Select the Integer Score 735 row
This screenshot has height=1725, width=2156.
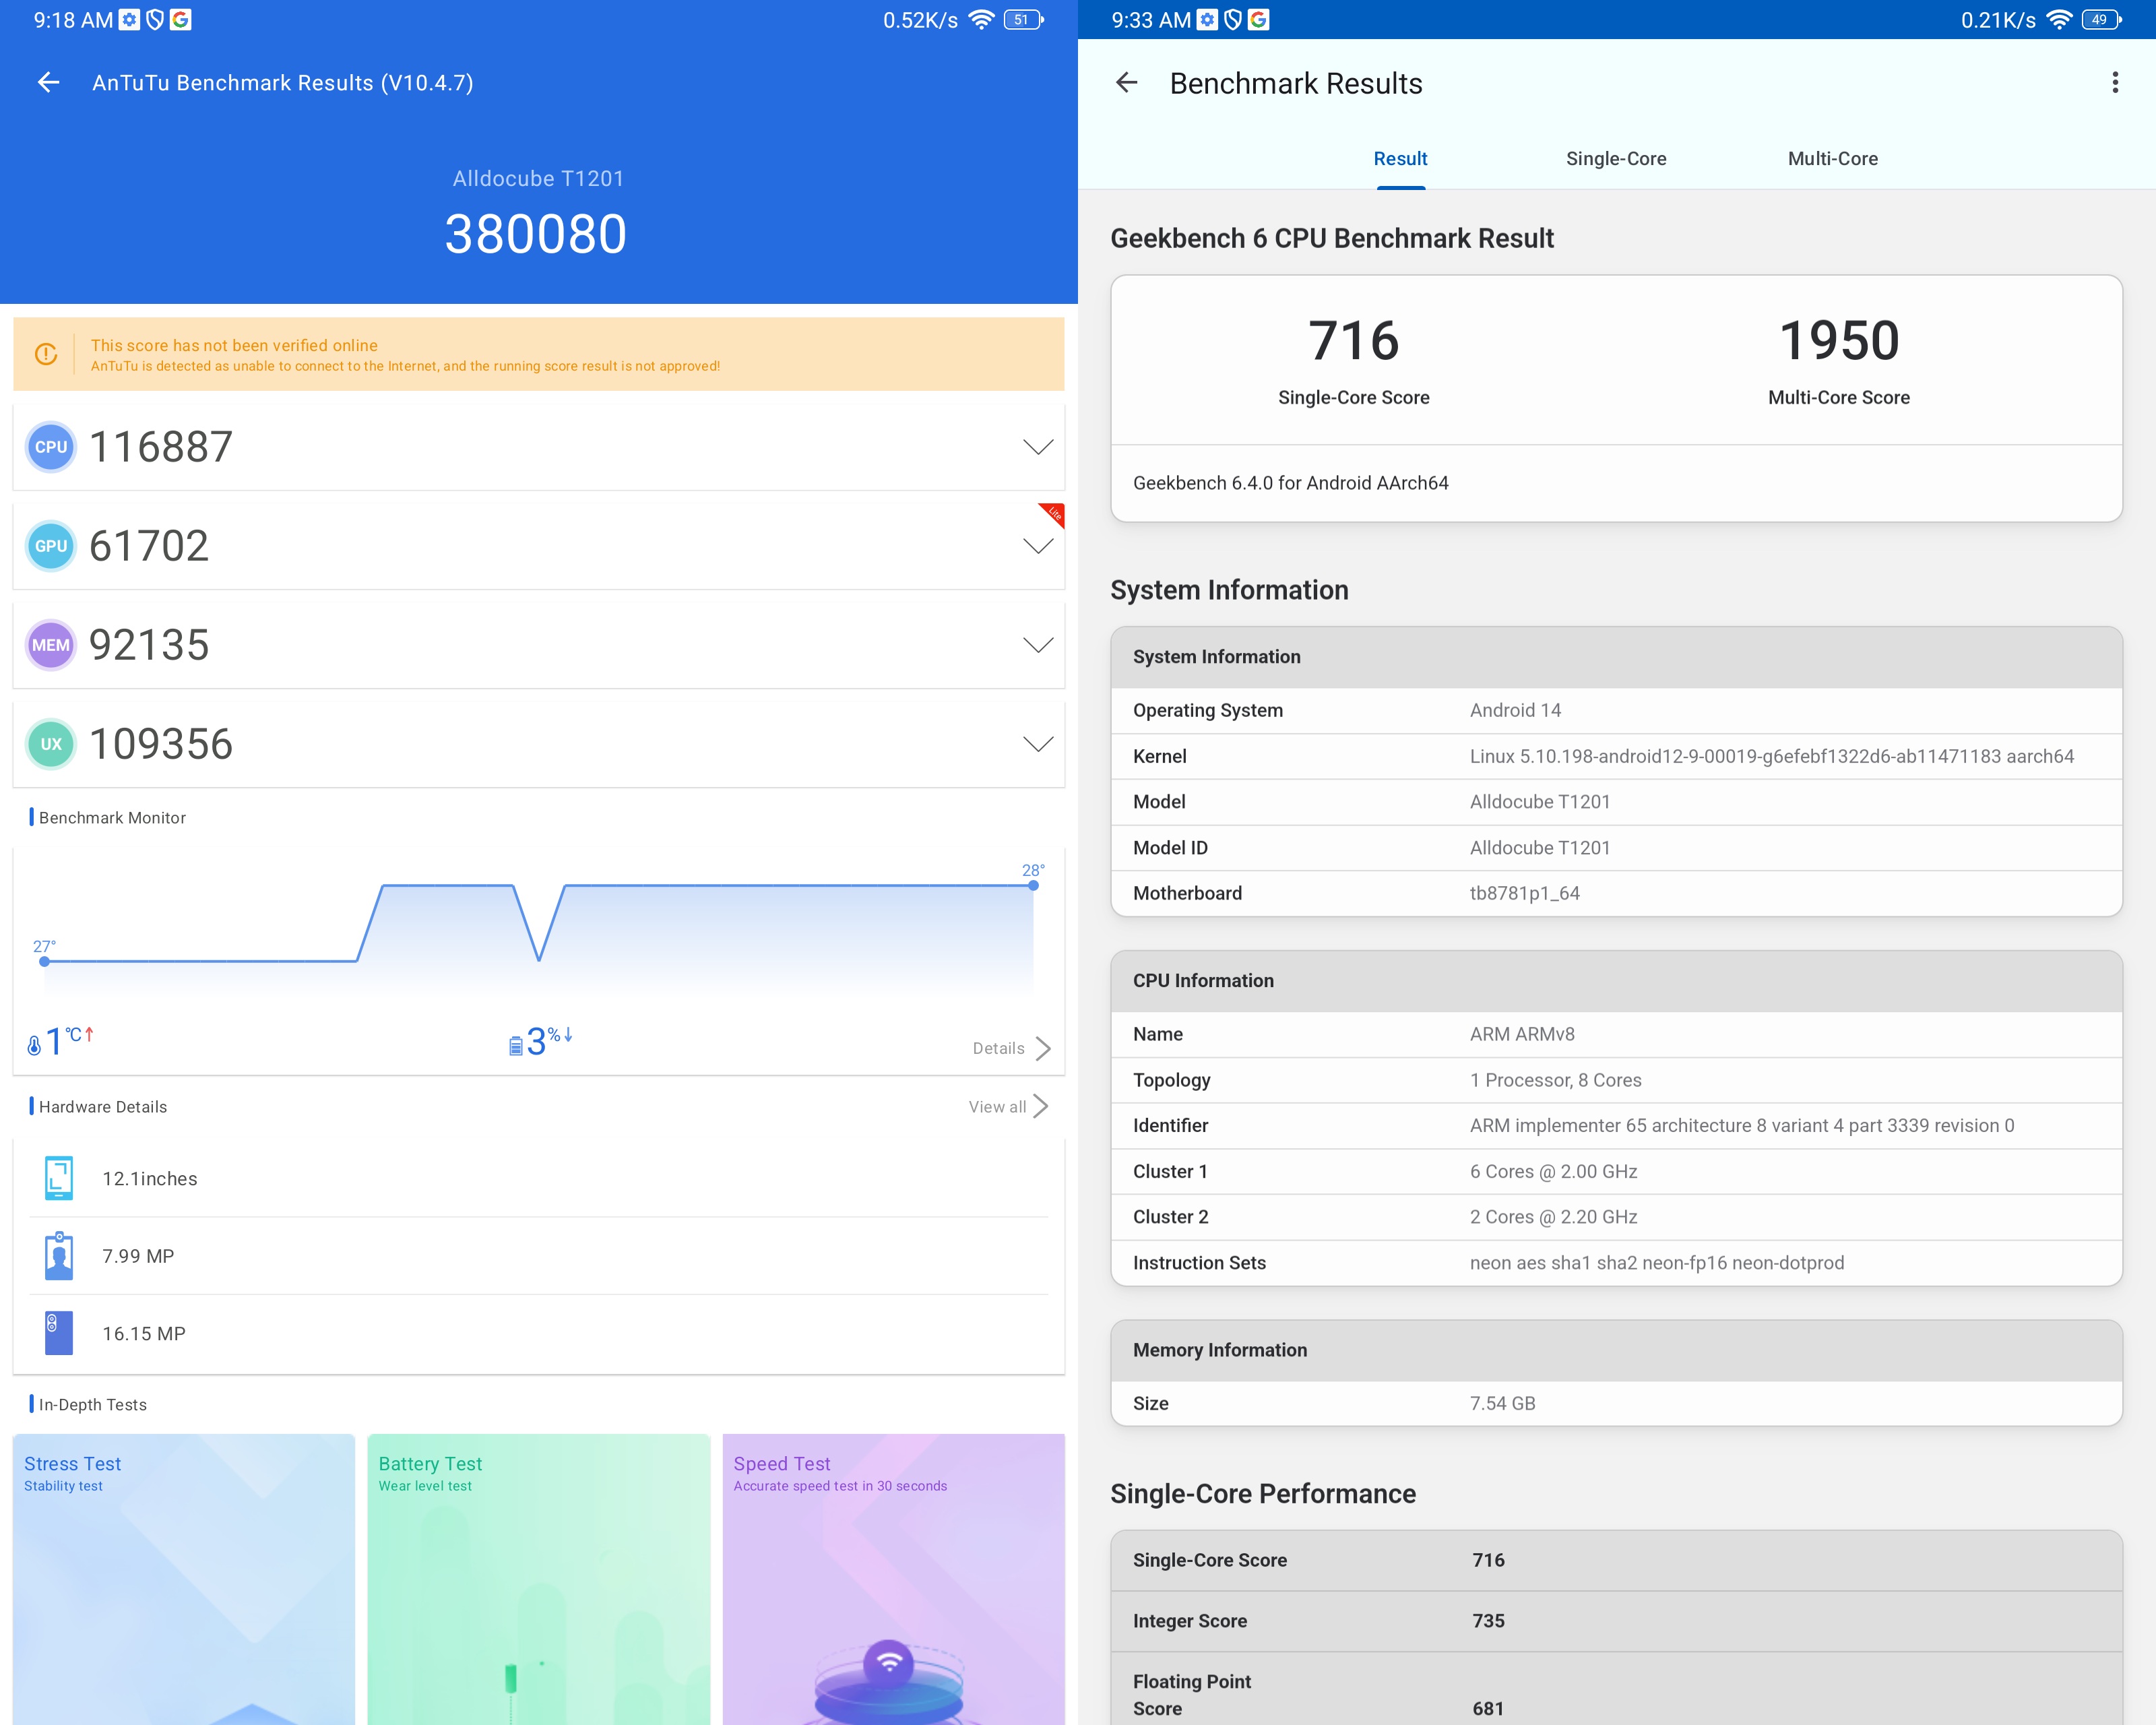pos(1616,1621)
